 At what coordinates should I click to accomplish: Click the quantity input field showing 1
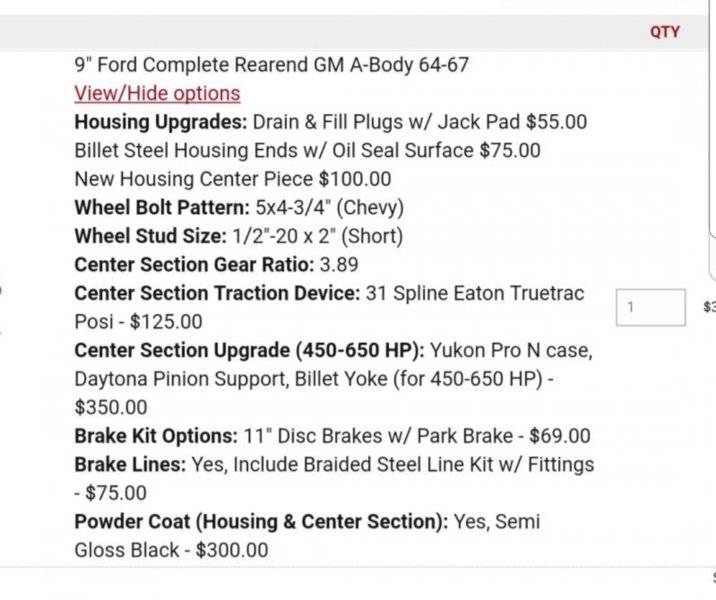click(651, 307)
